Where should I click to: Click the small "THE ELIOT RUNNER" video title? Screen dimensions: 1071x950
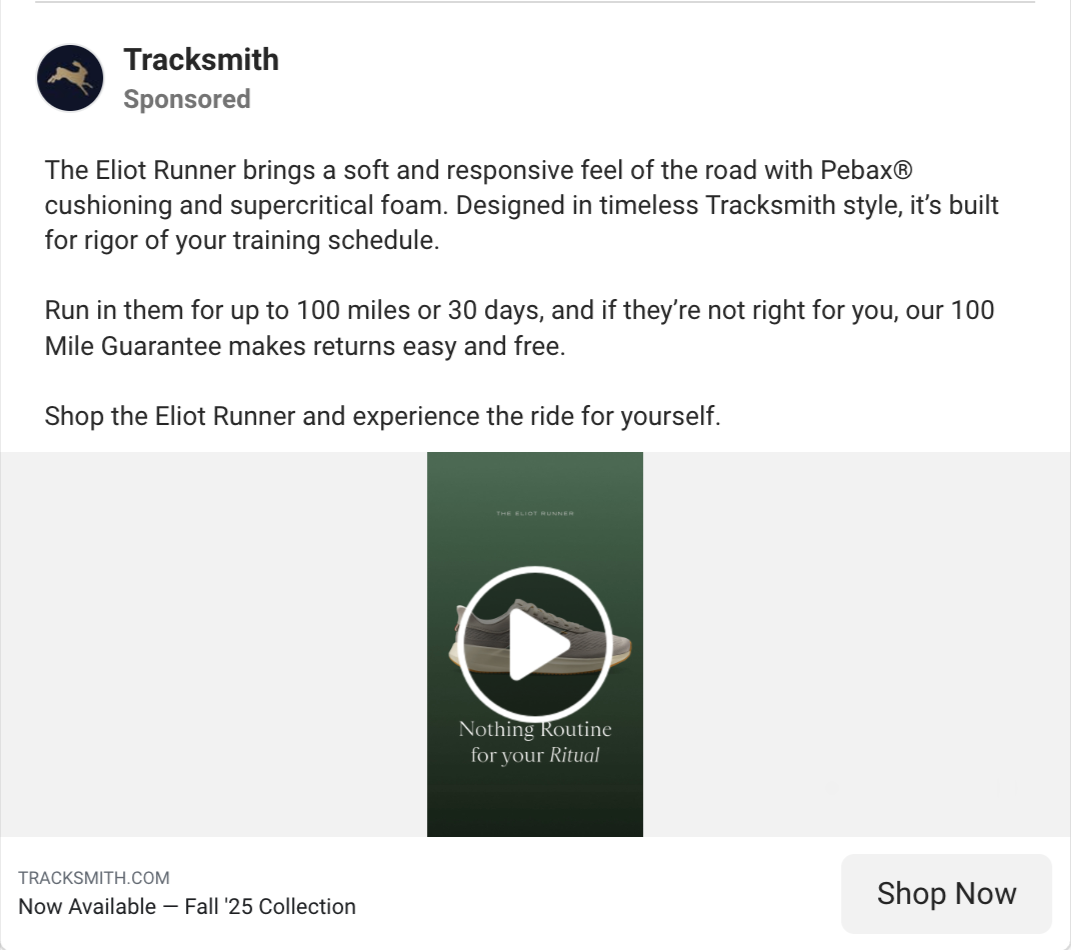535,514
